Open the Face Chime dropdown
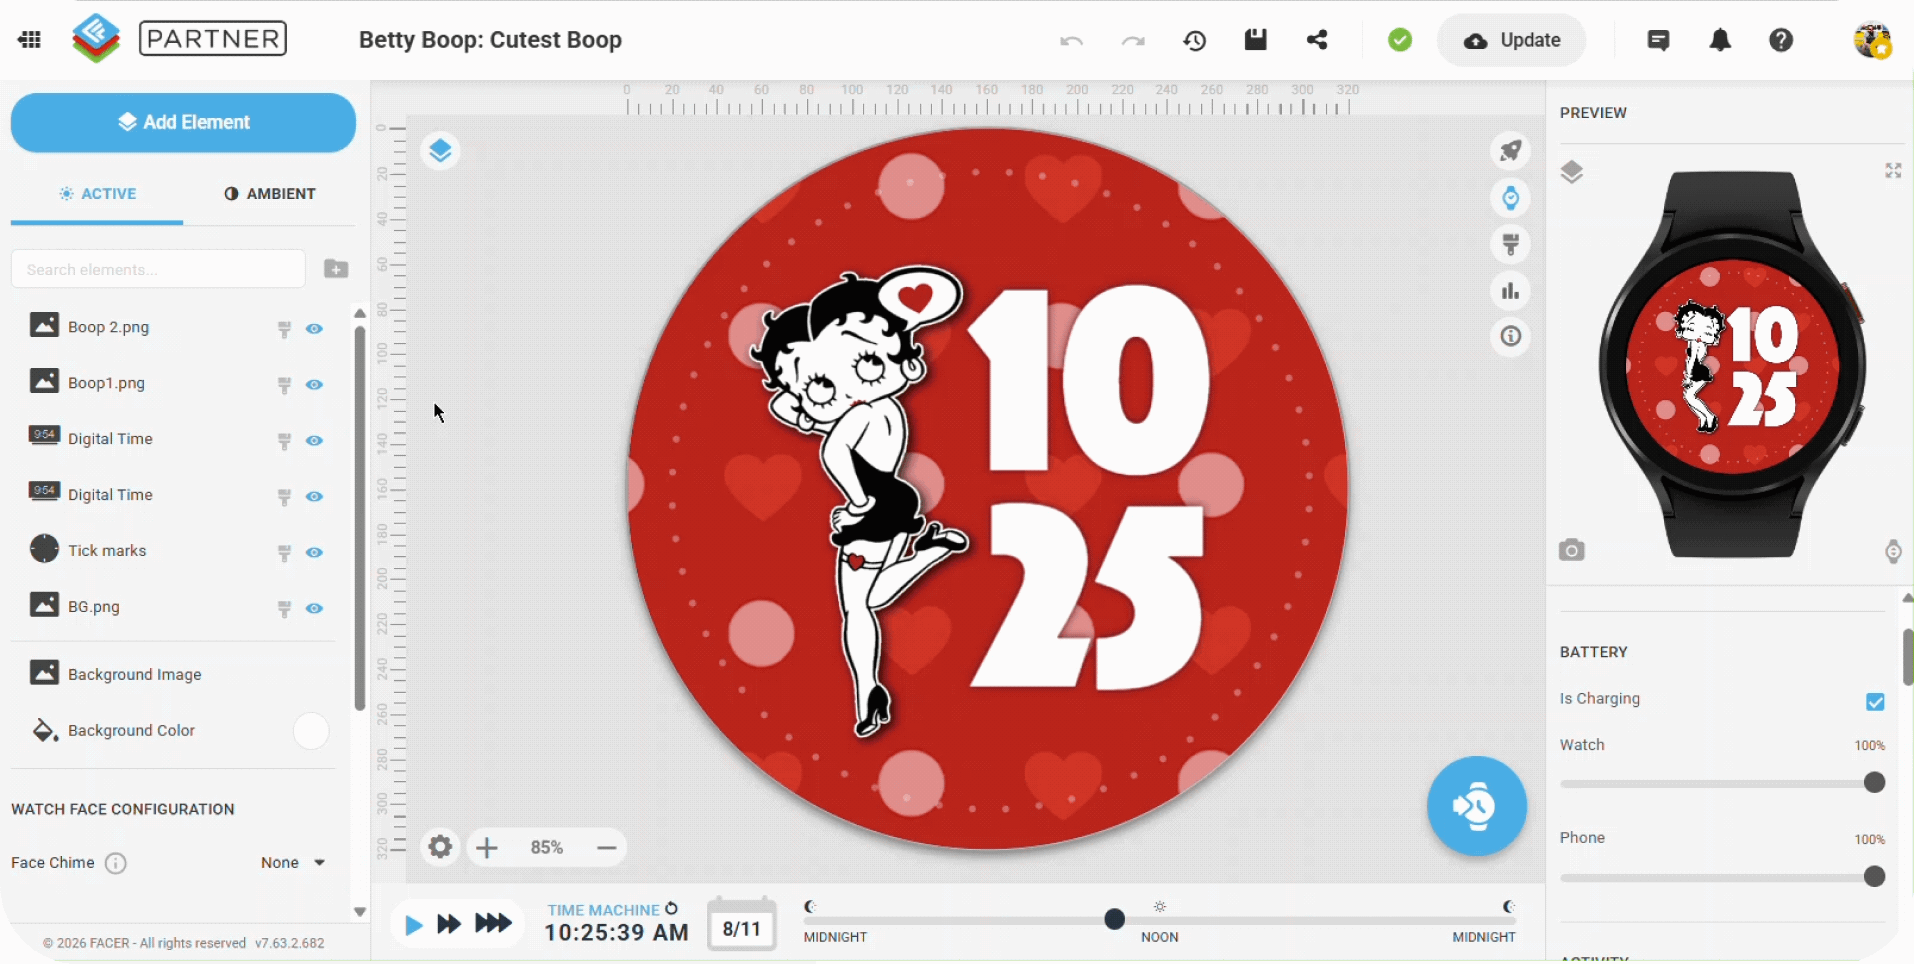 coord(292,863)
